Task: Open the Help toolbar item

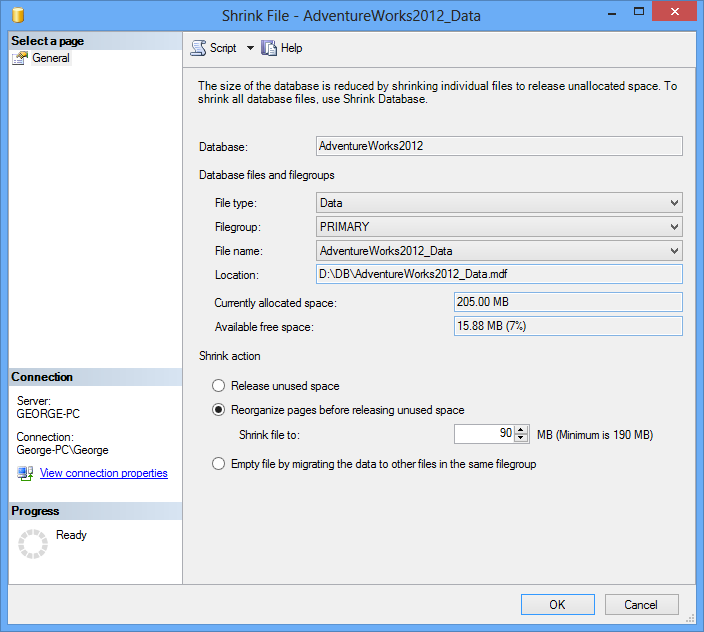Action: tap(282, 48)
